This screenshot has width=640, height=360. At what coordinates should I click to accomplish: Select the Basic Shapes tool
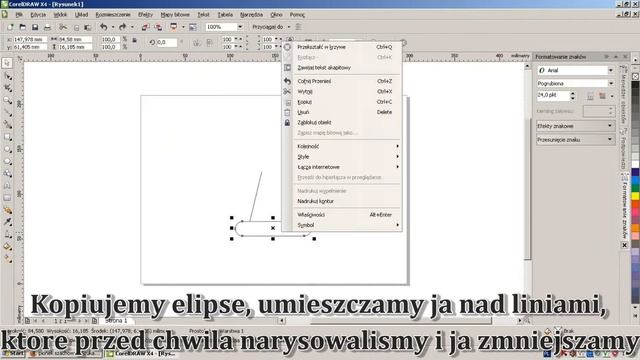[7, 173]
